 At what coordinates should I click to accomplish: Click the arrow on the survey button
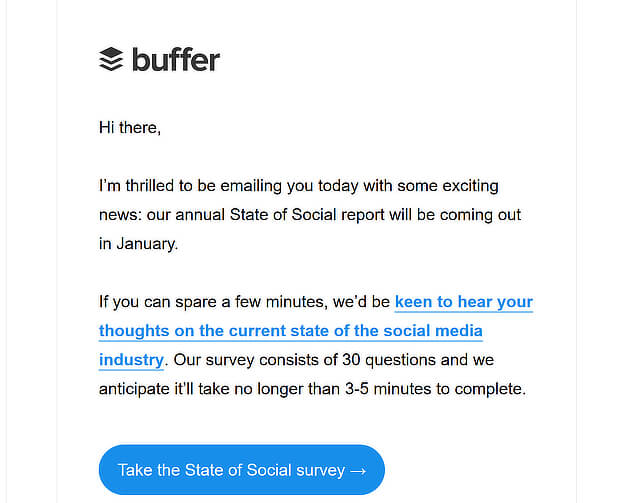(358, 471)
